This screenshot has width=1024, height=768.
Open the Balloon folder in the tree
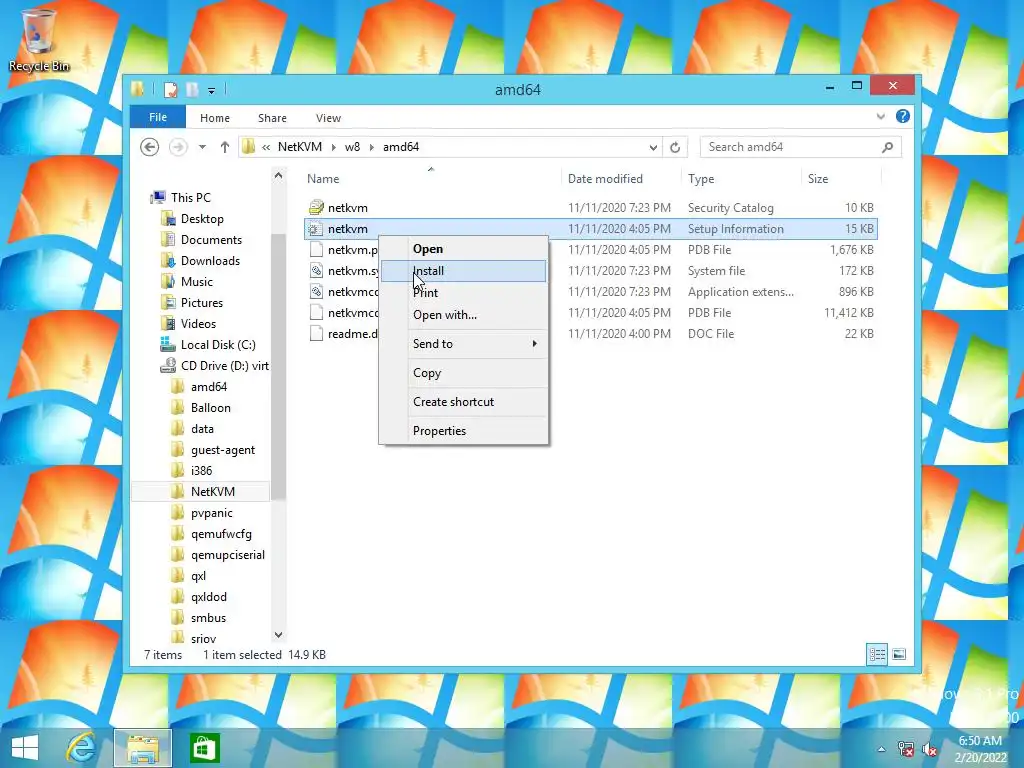[x=210, y=408]
